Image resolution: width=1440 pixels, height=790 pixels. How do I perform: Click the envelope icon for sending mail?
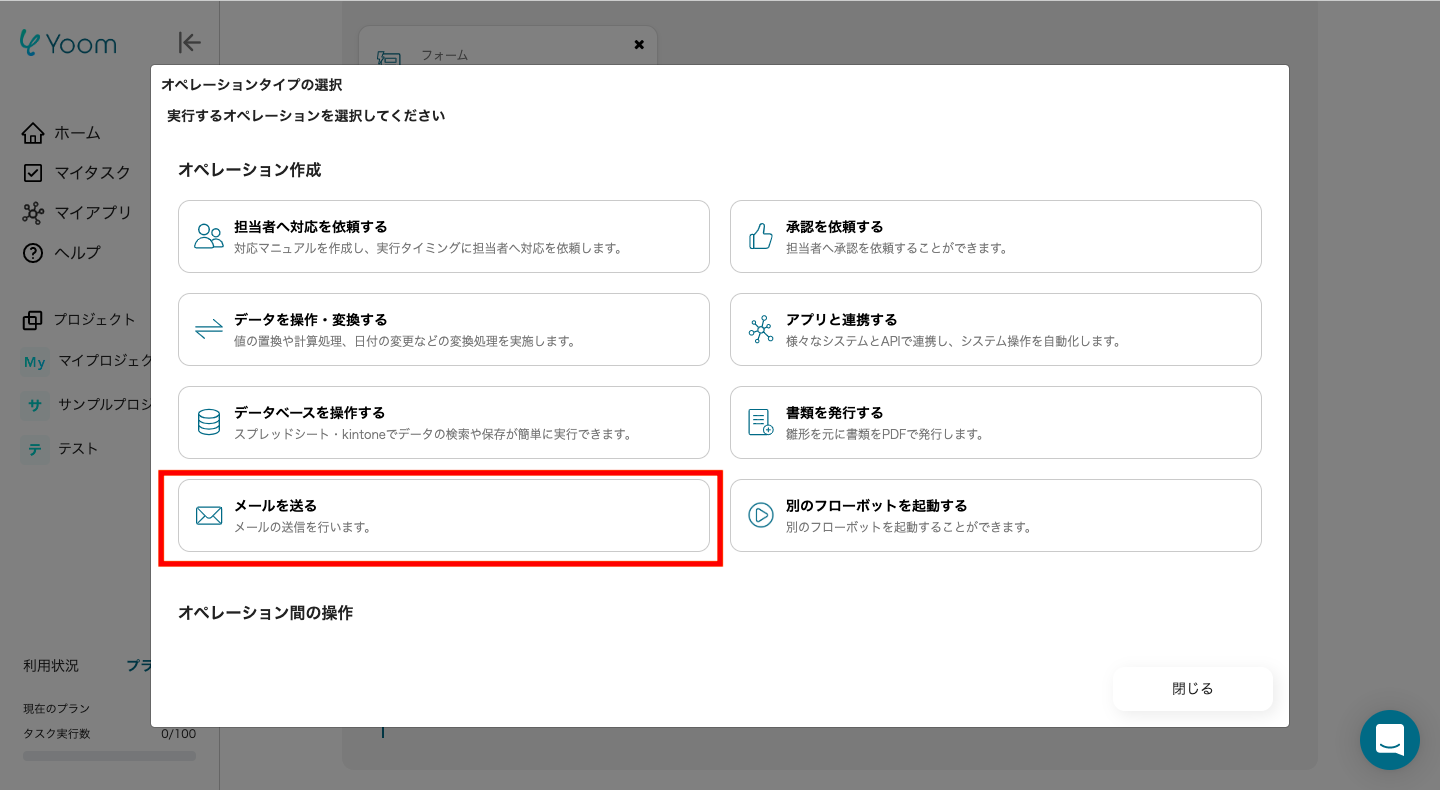pos(209,516)
